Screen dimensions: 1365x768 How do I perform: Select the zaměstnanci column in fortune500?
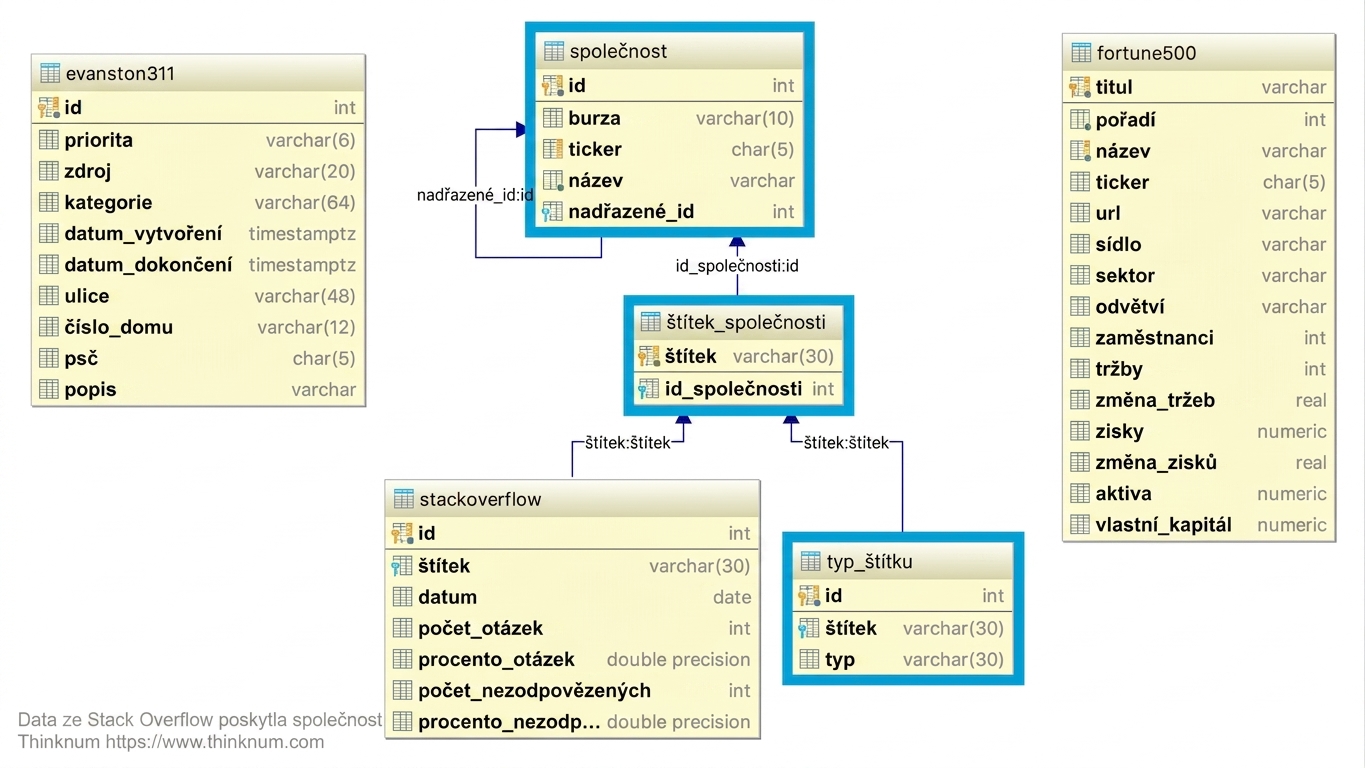click(1198, 338)
